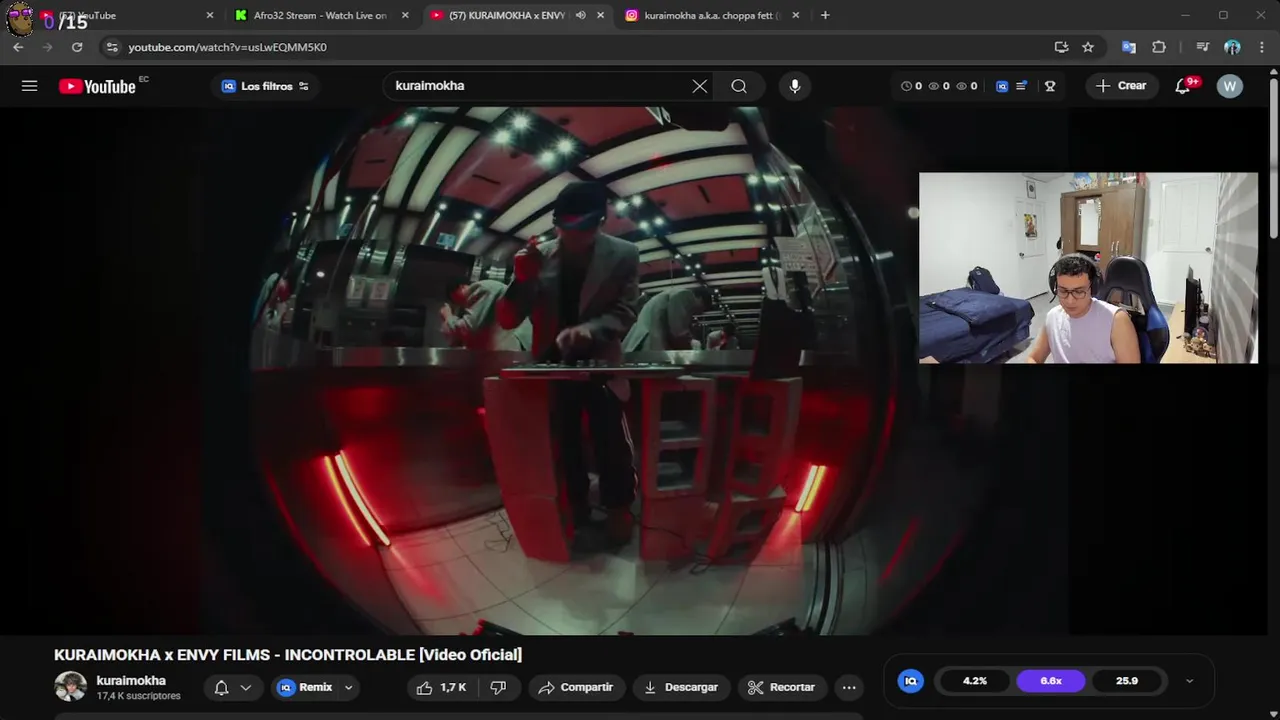
Task: Mute the KURAIMOKHA tab audio icon
Action: [x=580, y=15]
